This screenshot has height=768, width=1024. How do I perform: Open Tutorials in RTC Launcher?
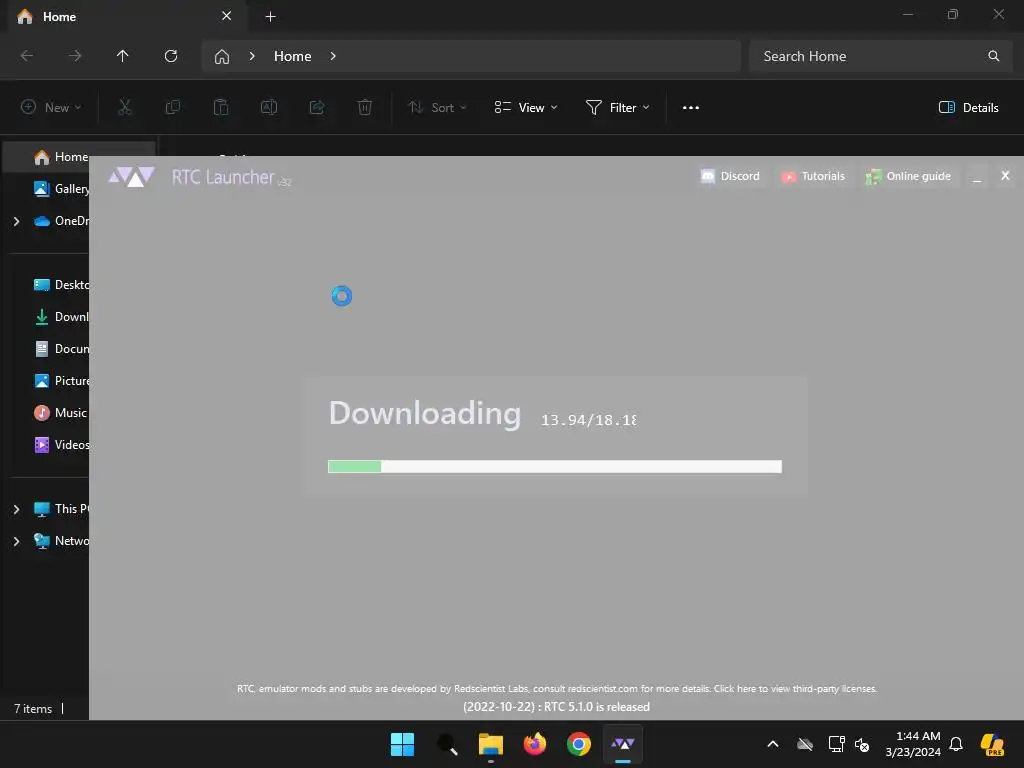click(813, 176)
